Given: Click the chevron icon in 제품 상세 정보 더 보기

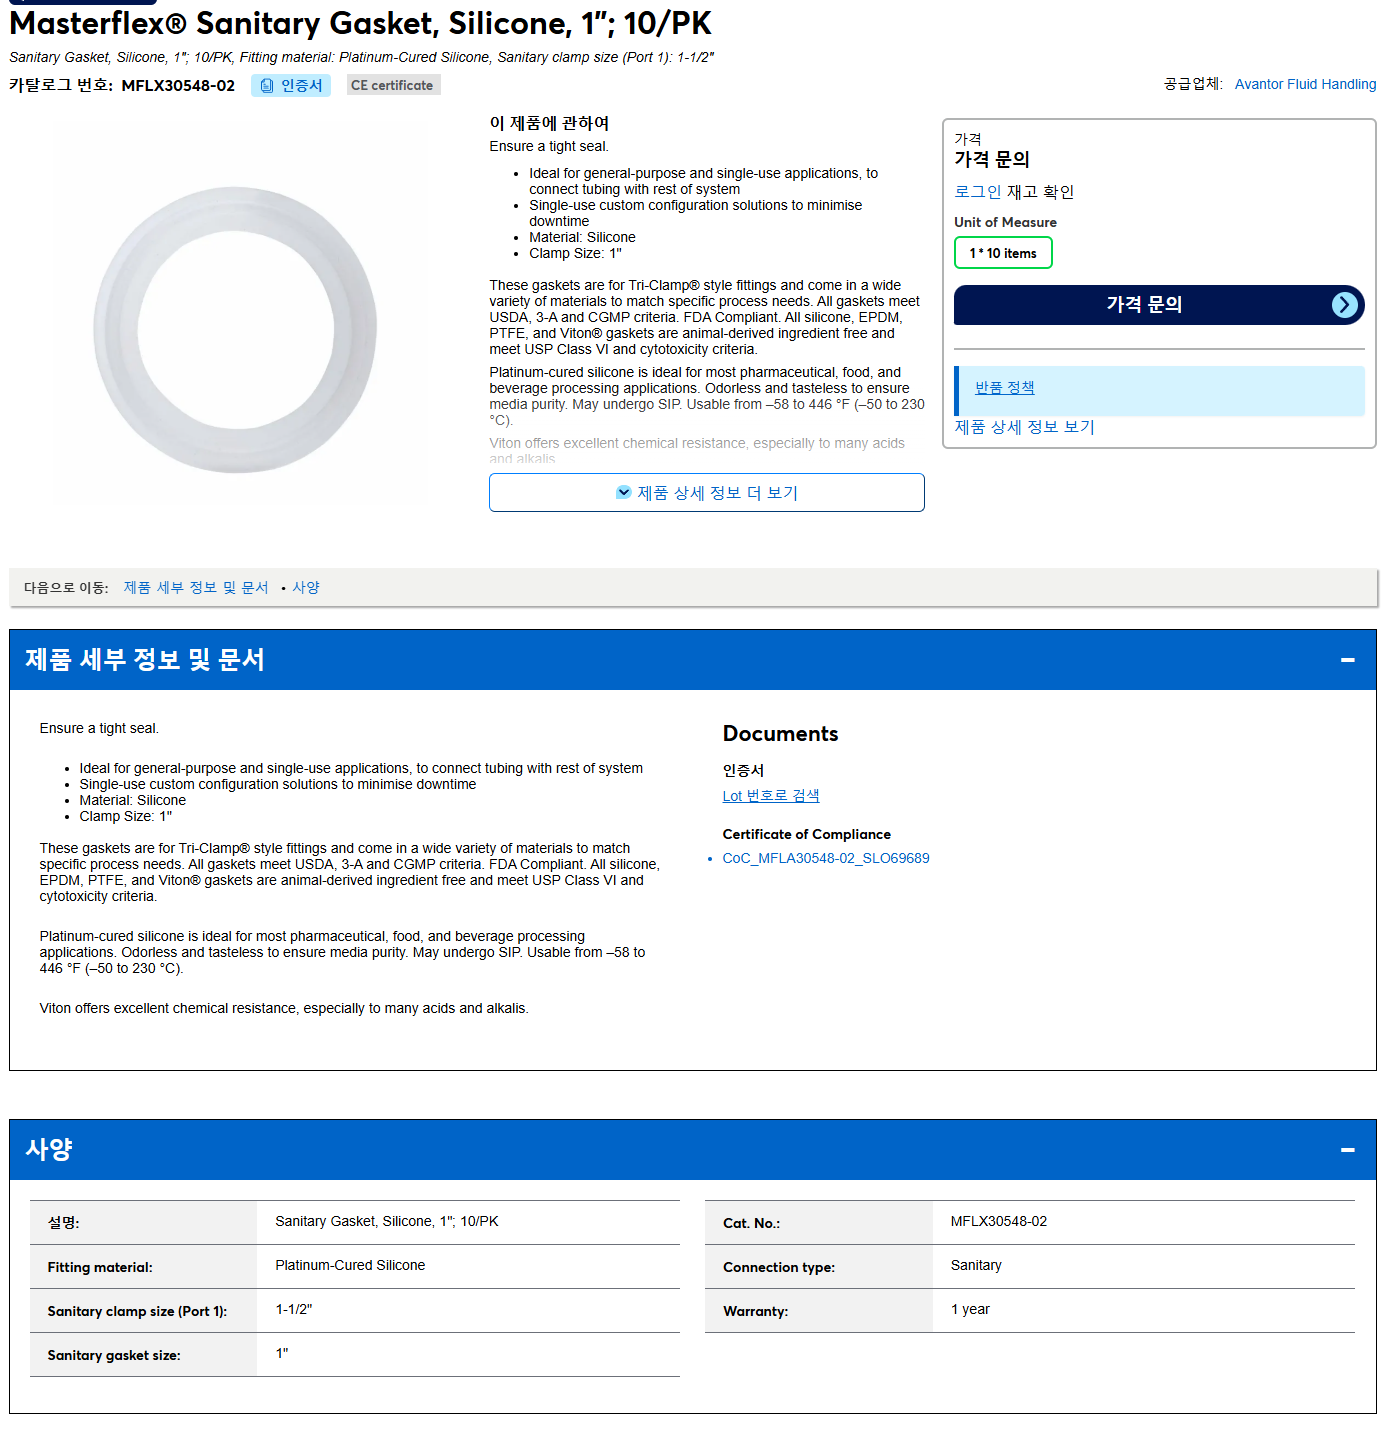Looking at the screenshot, I should click(x=624, y=492).
